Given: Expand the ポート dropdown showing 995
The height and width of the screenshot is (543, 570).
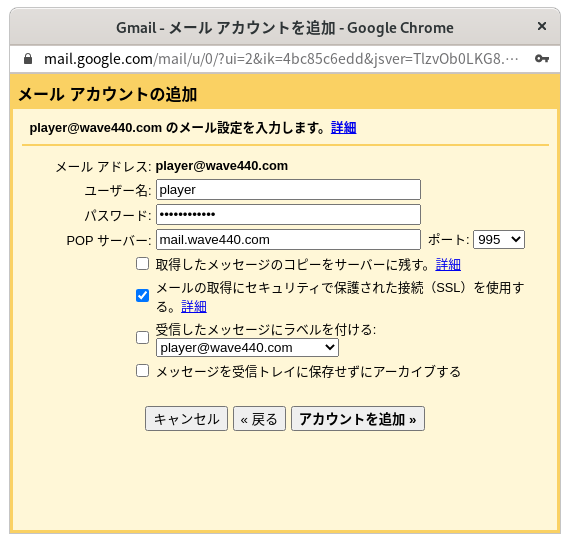Looking at the screenshot, I should point(499,240).
